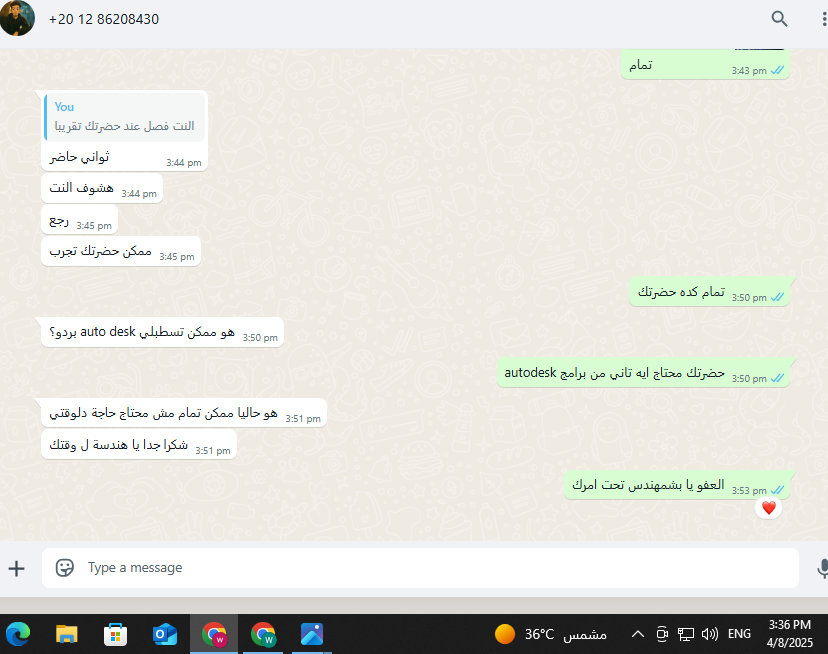Click the Meet Now camera tray icon
This screenshot has height=654, width=828.
coord(662,634)
